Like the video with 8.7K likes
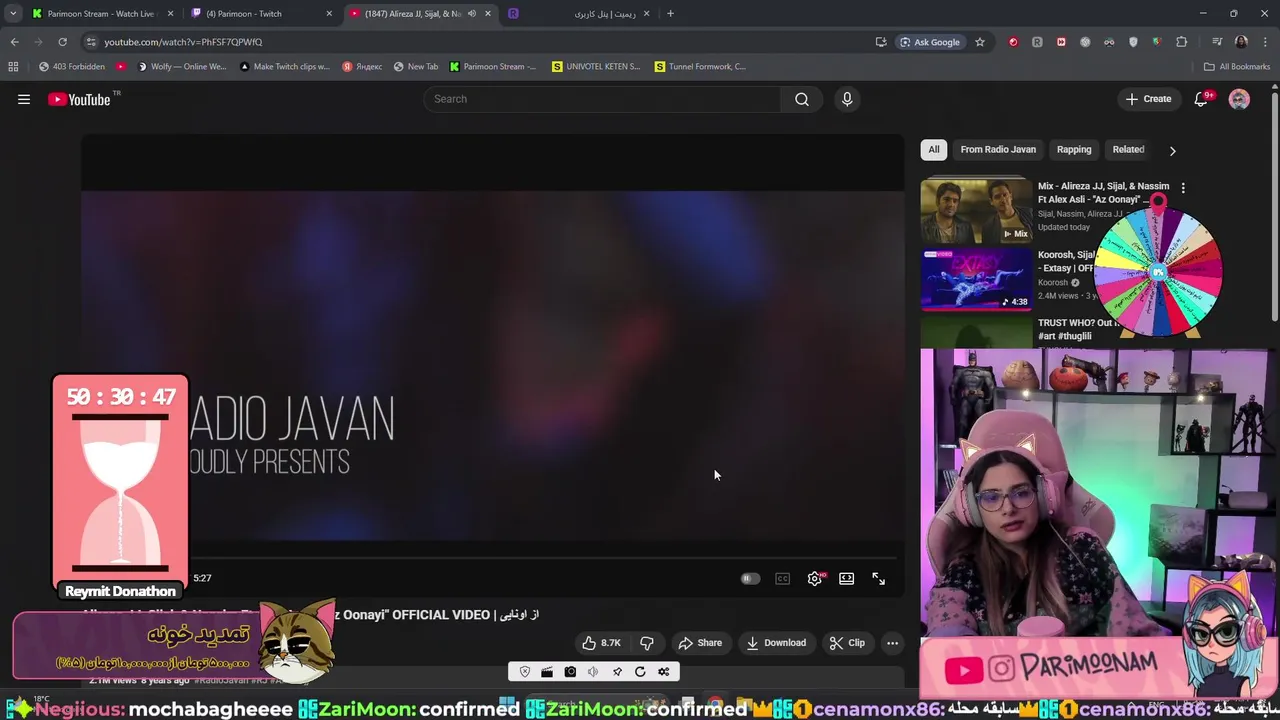1280x720 pixels. pos(603,643)
